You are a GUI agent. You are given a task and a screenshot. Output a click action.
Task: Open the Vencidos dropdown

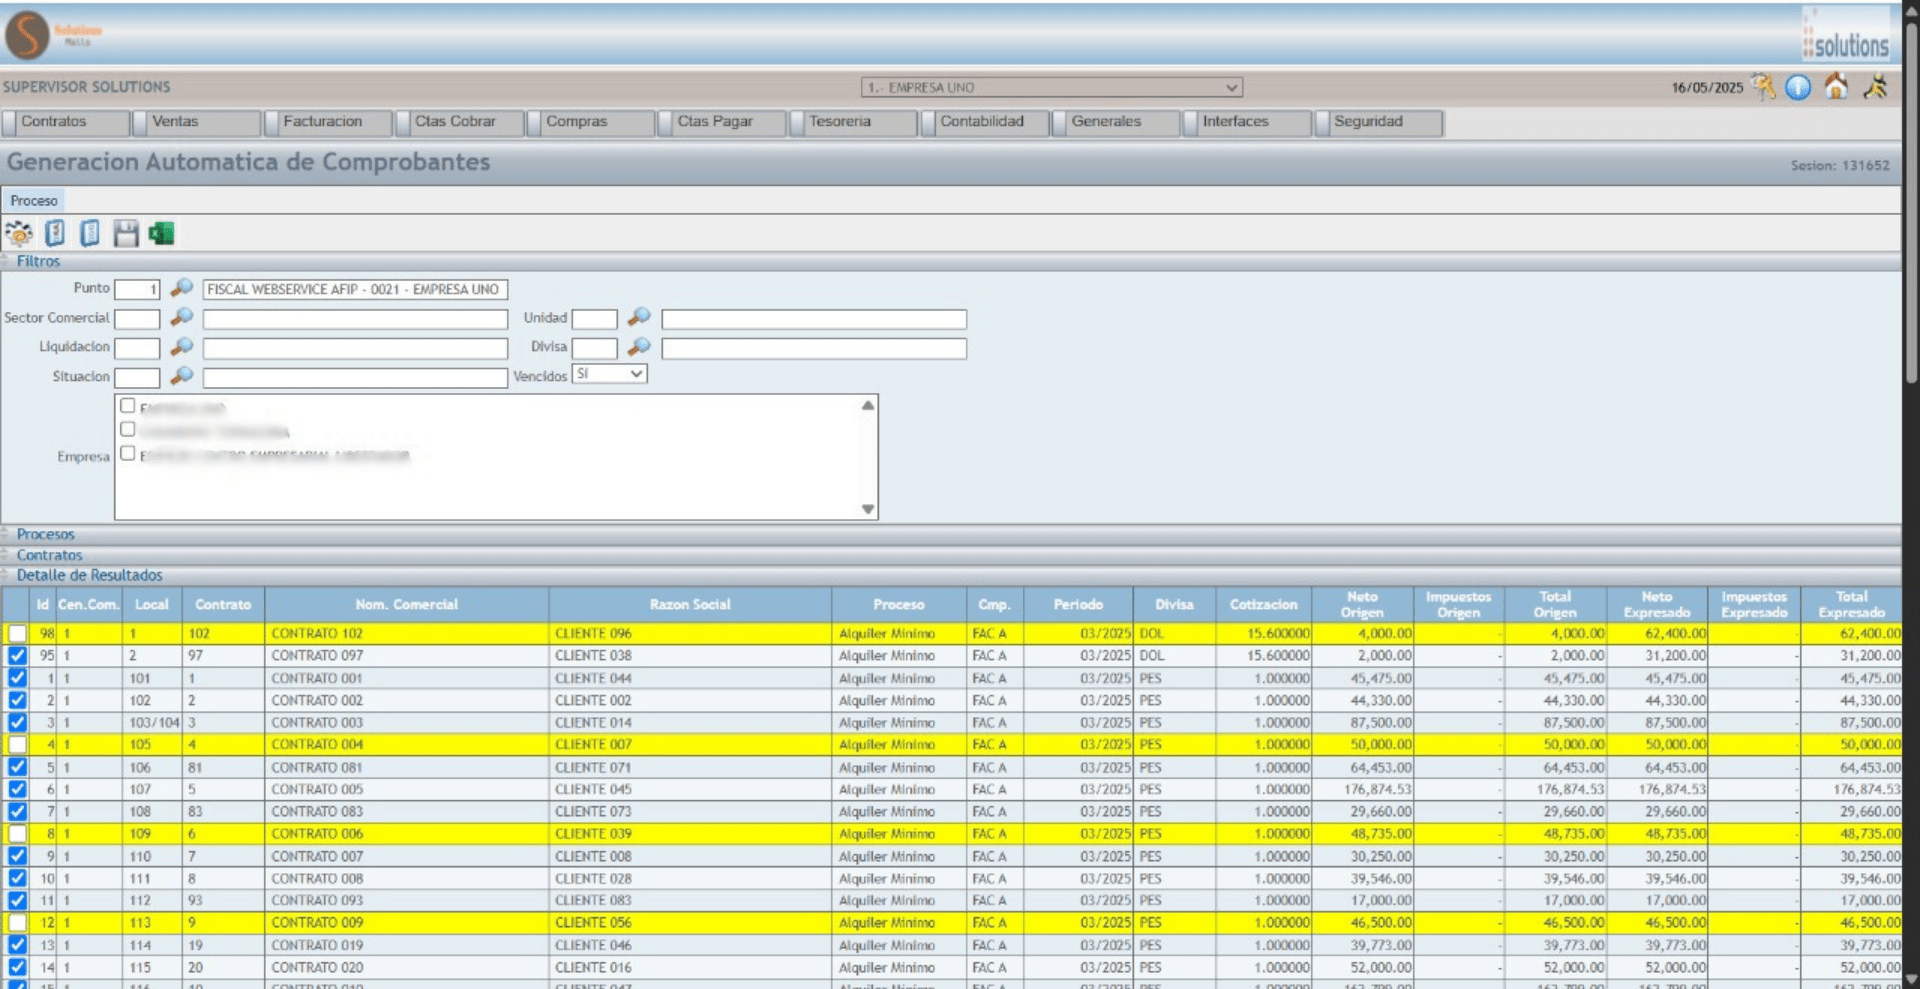(x=609, y=374)
